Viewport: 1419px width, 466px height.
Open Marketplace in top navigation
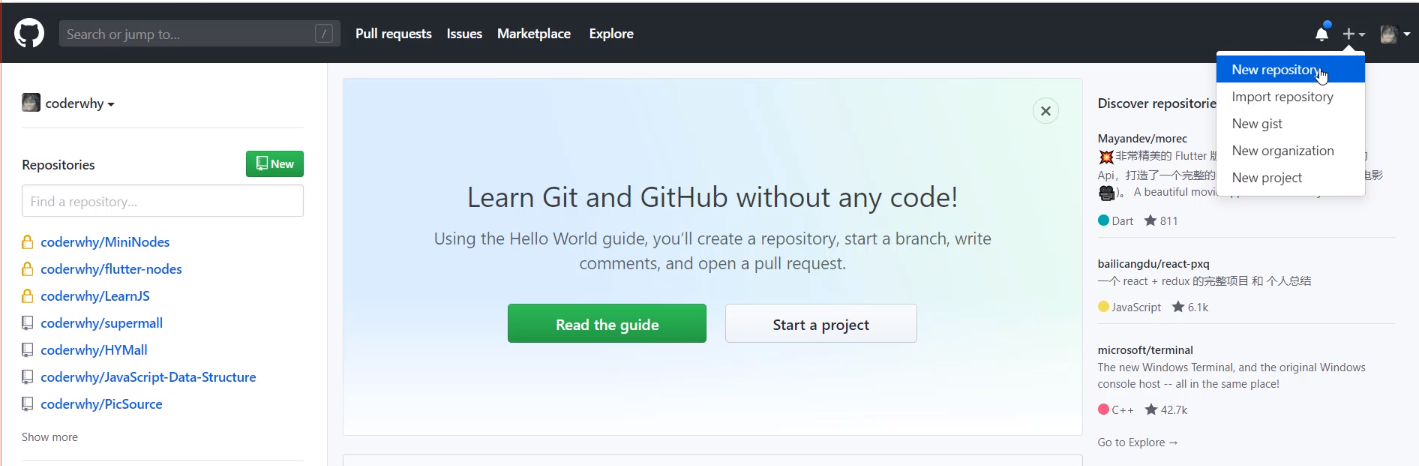pos(534,34)
